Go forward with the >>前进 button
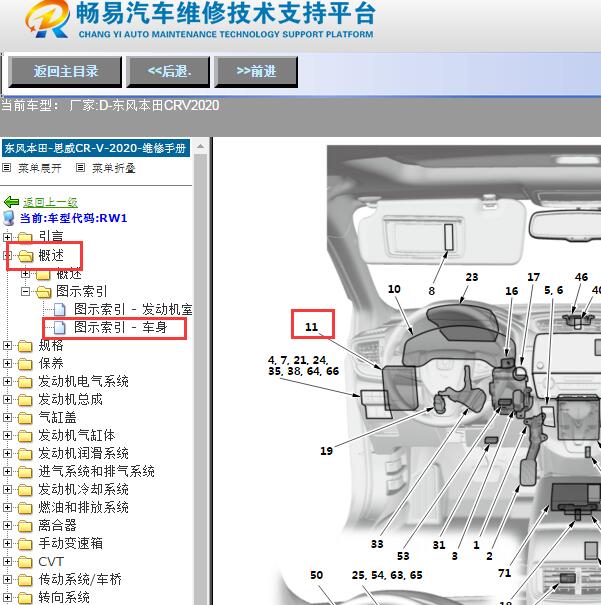This screenshot has width=601, height=605. coord(256,72)
